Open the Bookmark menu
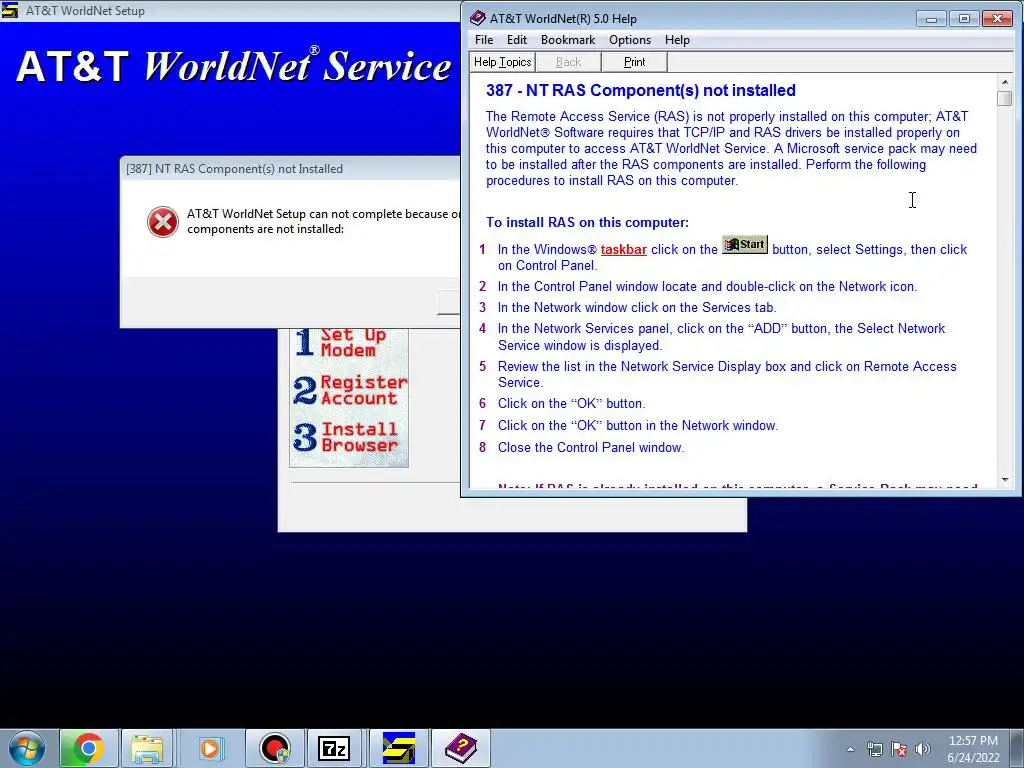Image resolution: width=1024 pixels, height=768 pixels. (568, 40)
